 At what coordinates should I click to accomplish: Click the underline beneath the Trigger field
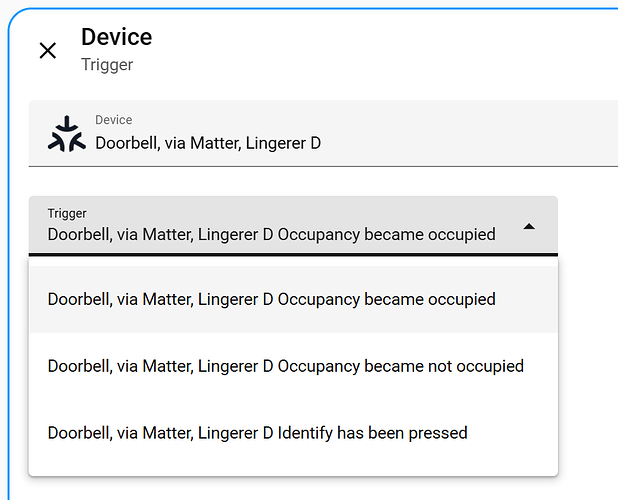292,254
